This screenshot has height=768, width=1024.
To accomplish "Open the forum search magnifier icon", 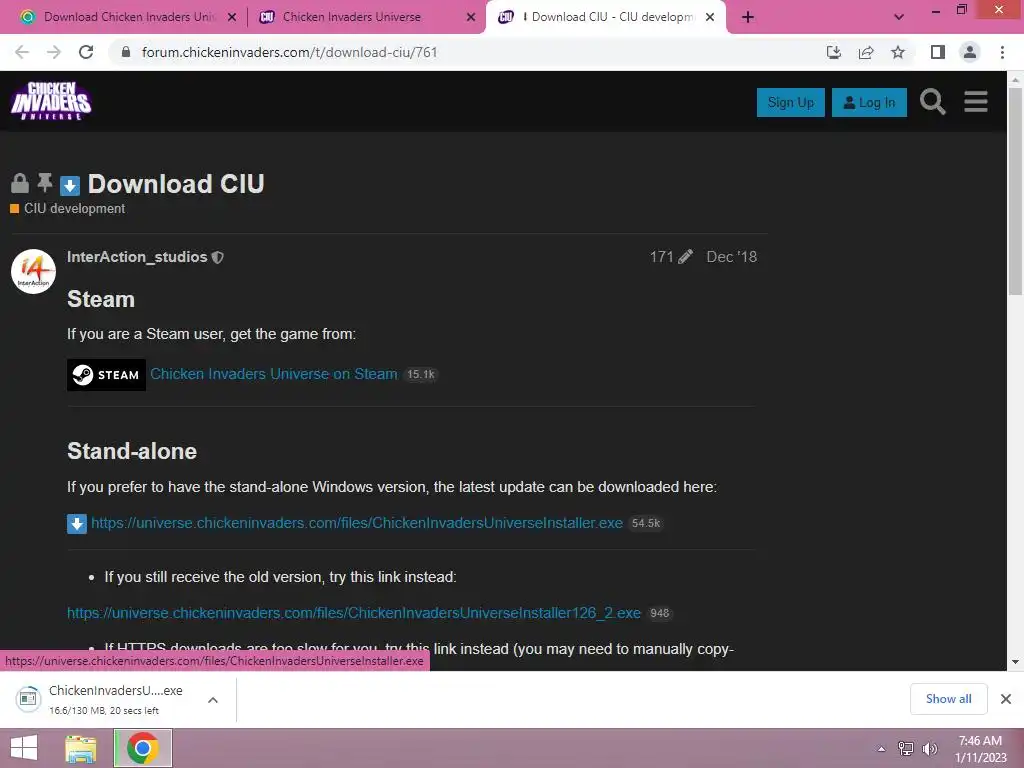I will point(933,102).
